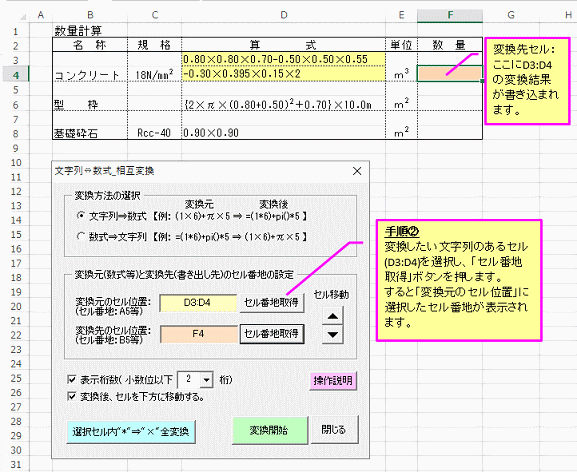Click the 18N/mm² cell
Viewport: 577px width, 472px height.
[155, 74]
